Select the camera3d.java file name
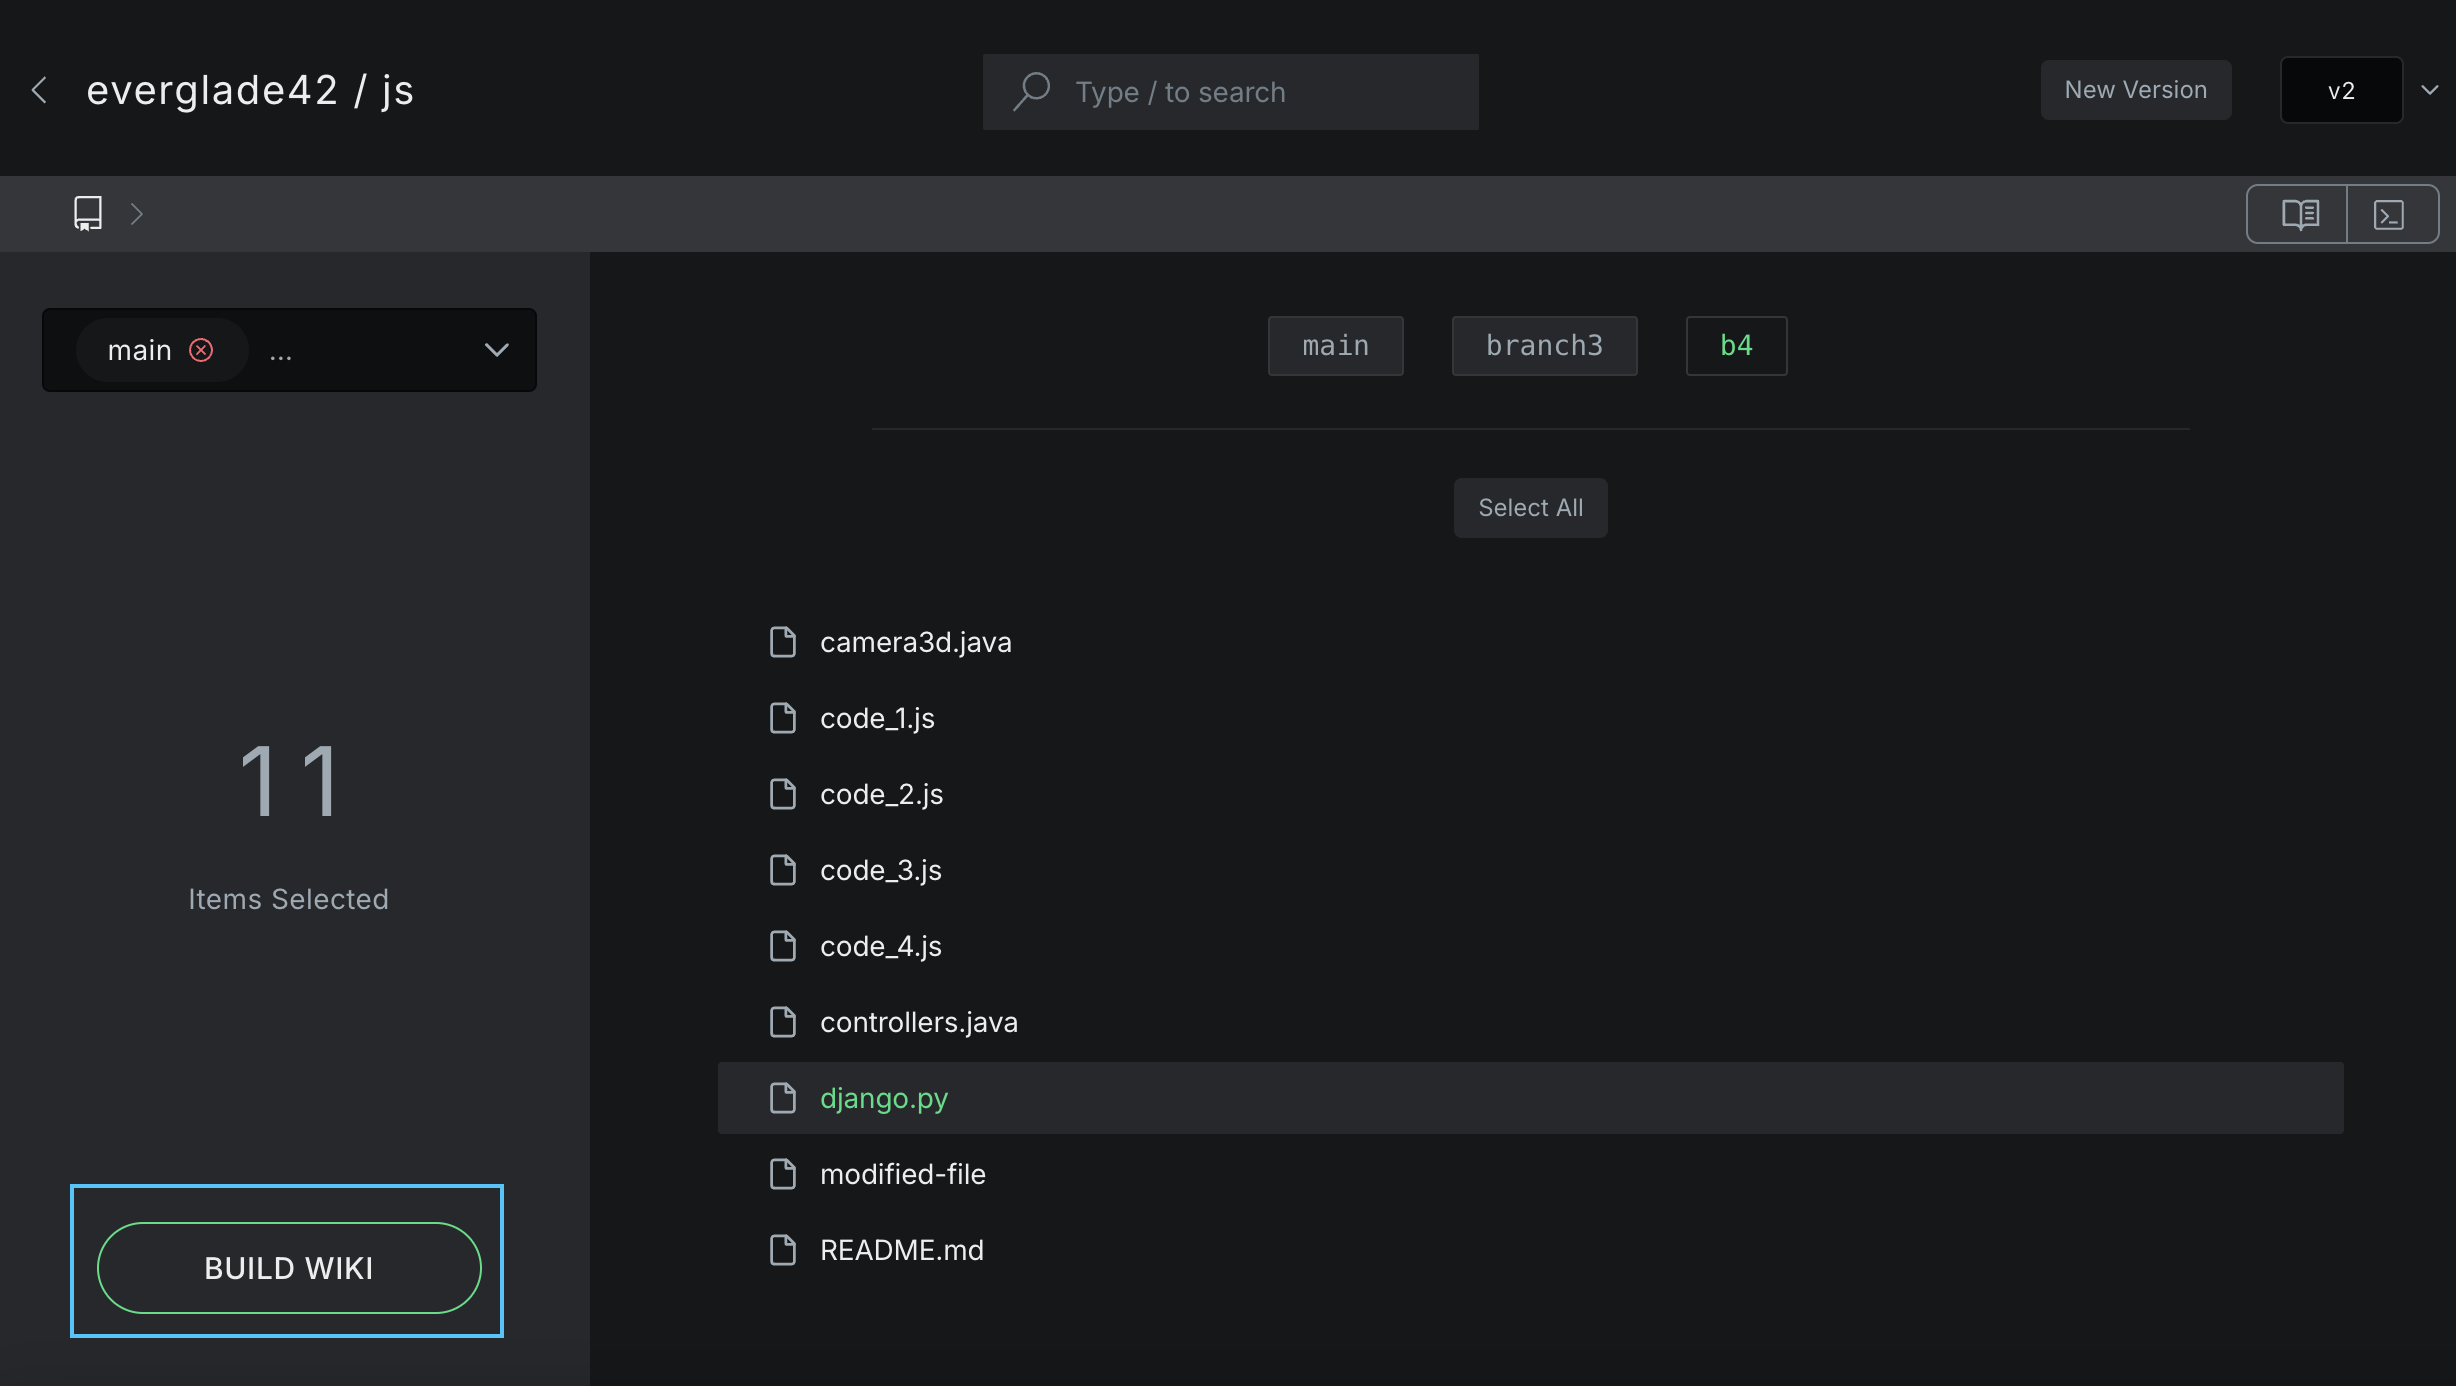Viewport: 2456px width, 1386px height. click(915, 642)
